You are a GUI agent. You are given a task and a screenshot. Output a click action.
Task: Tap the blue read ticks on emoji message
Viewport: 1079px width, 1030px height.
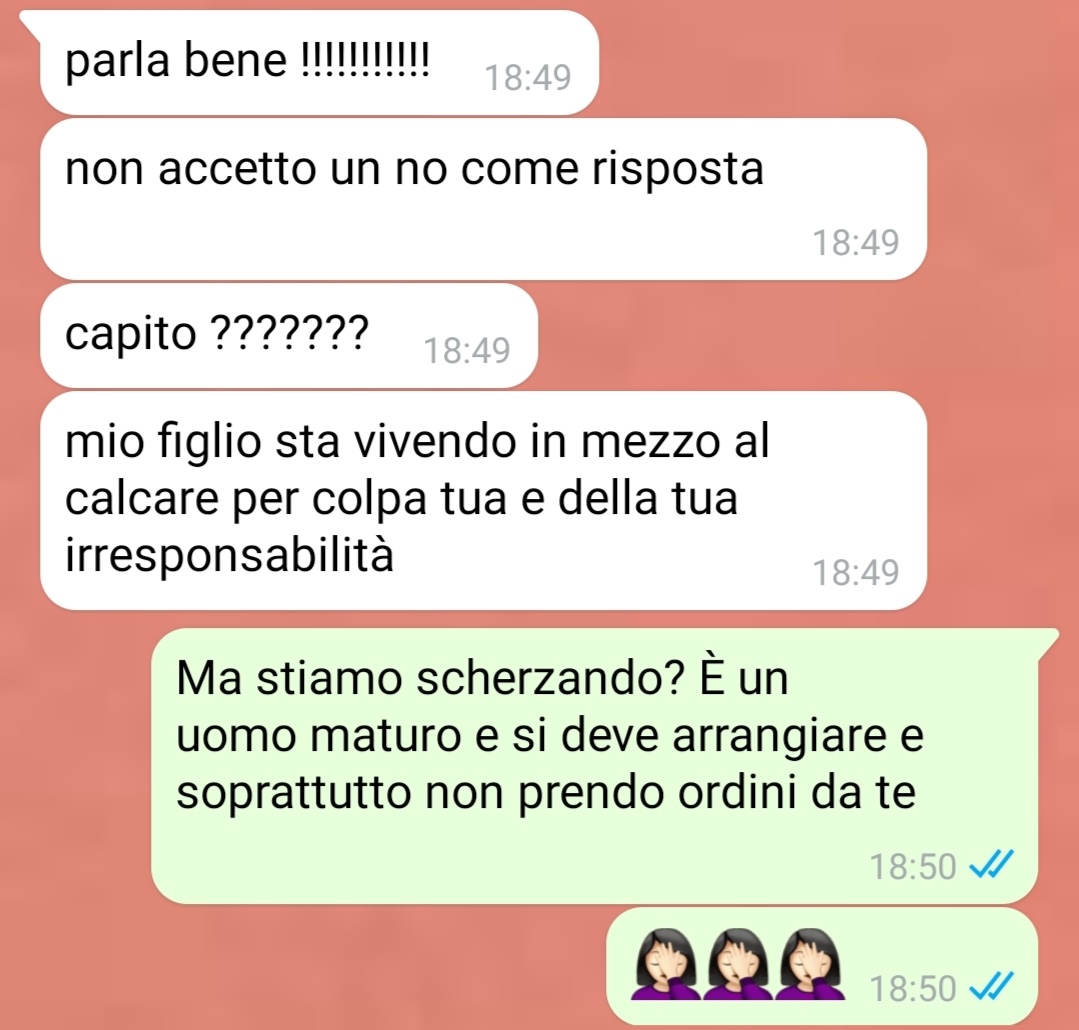[992, 987]
